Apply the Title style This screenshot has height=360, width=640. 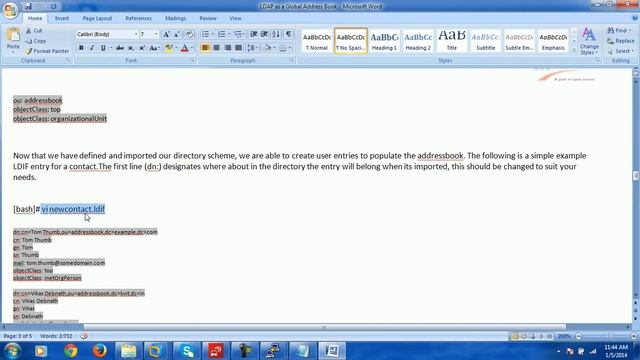[452, 41]
